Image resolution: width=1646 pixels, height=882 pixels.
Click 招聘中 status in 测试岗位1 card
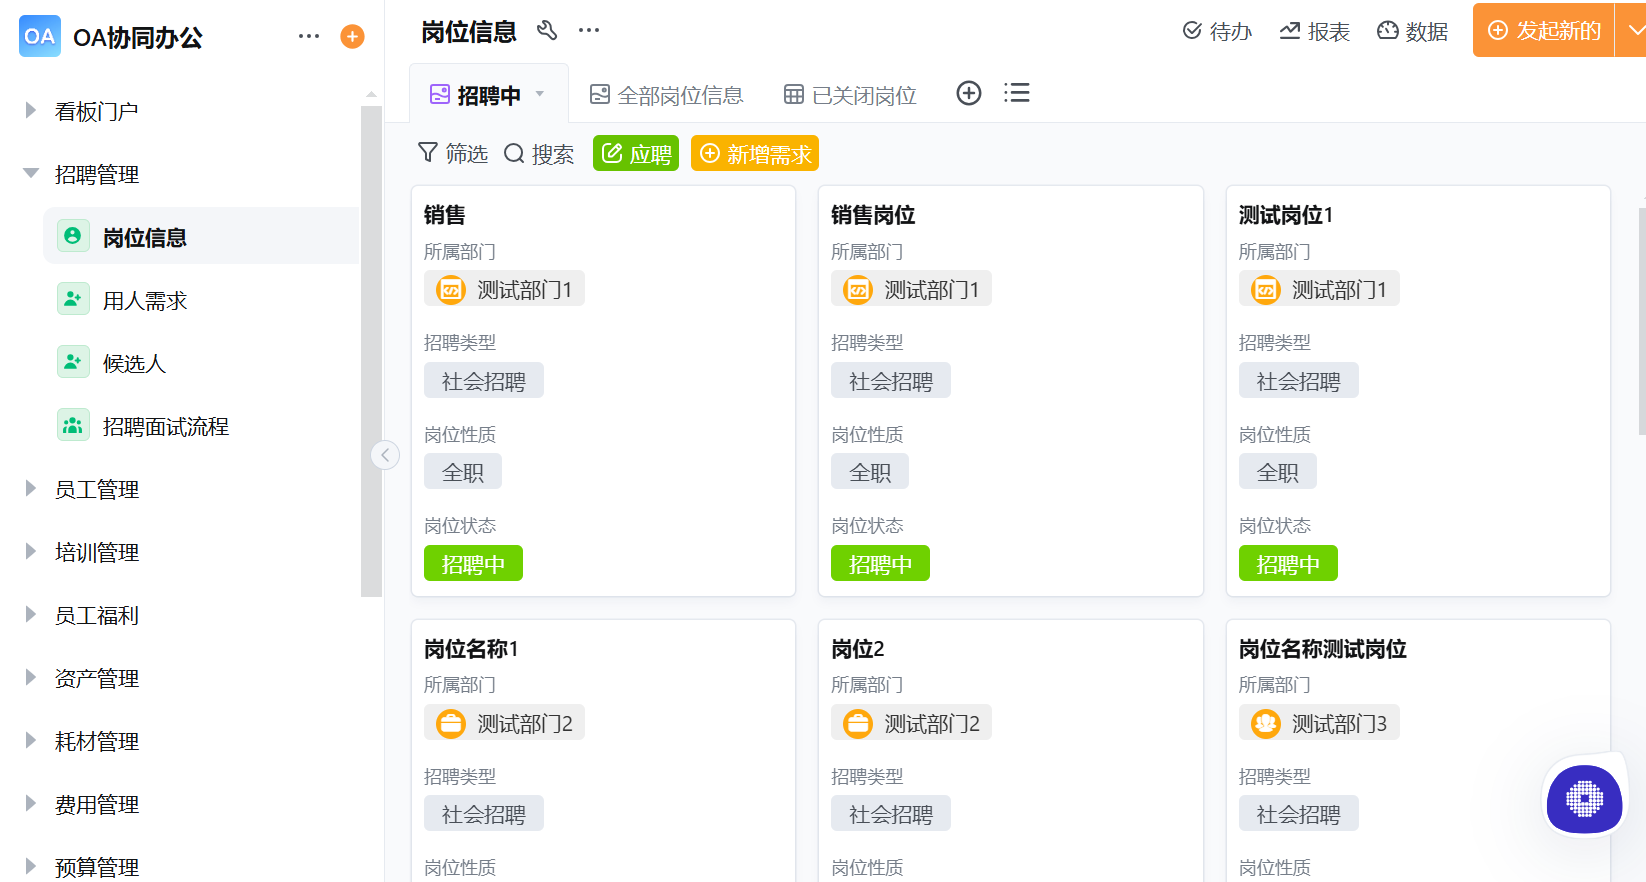1288,563
